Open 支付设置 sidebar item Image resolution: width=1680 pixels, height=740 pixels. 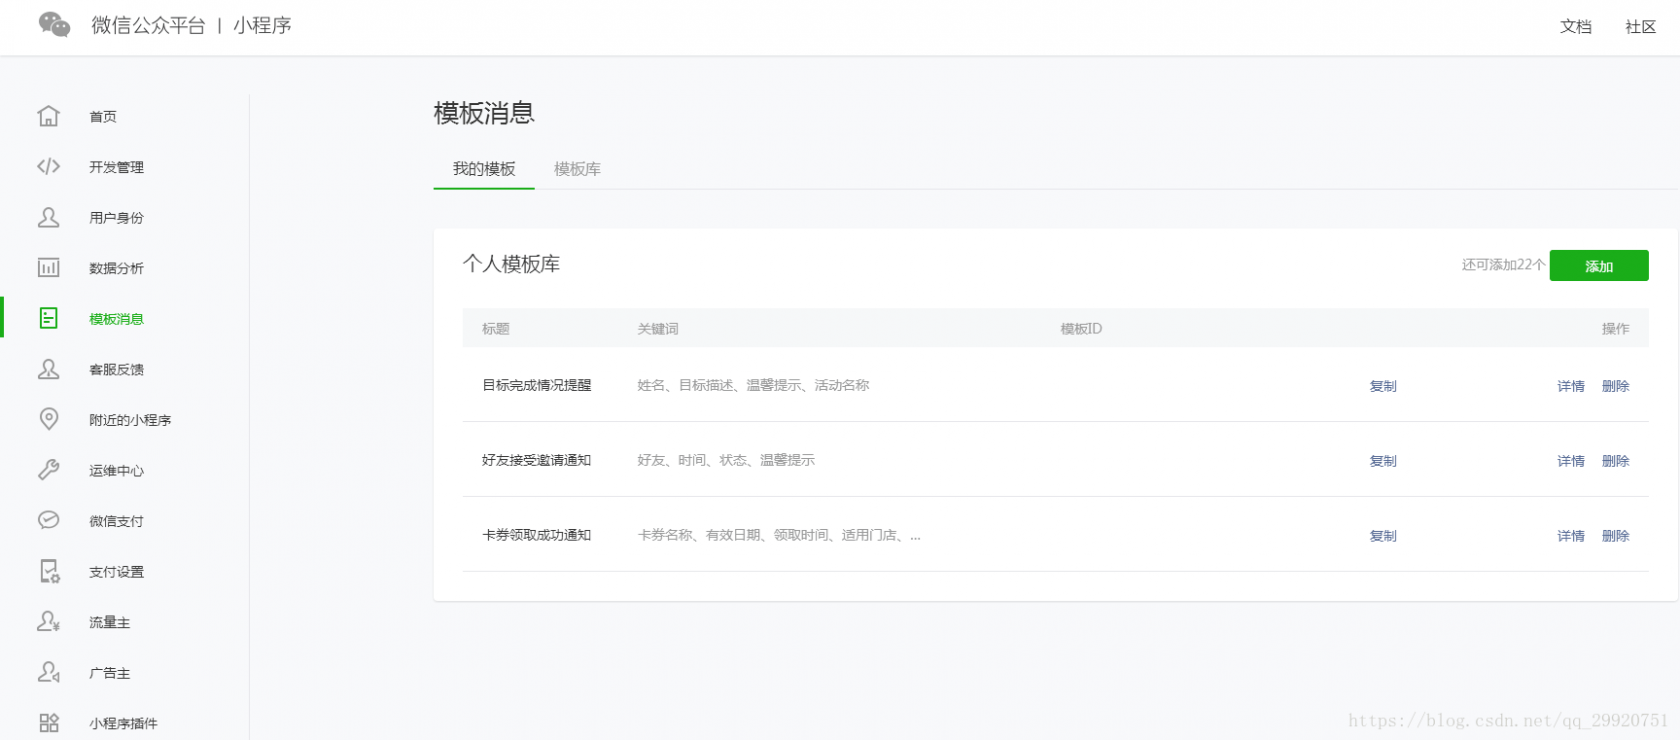(116, 572)
